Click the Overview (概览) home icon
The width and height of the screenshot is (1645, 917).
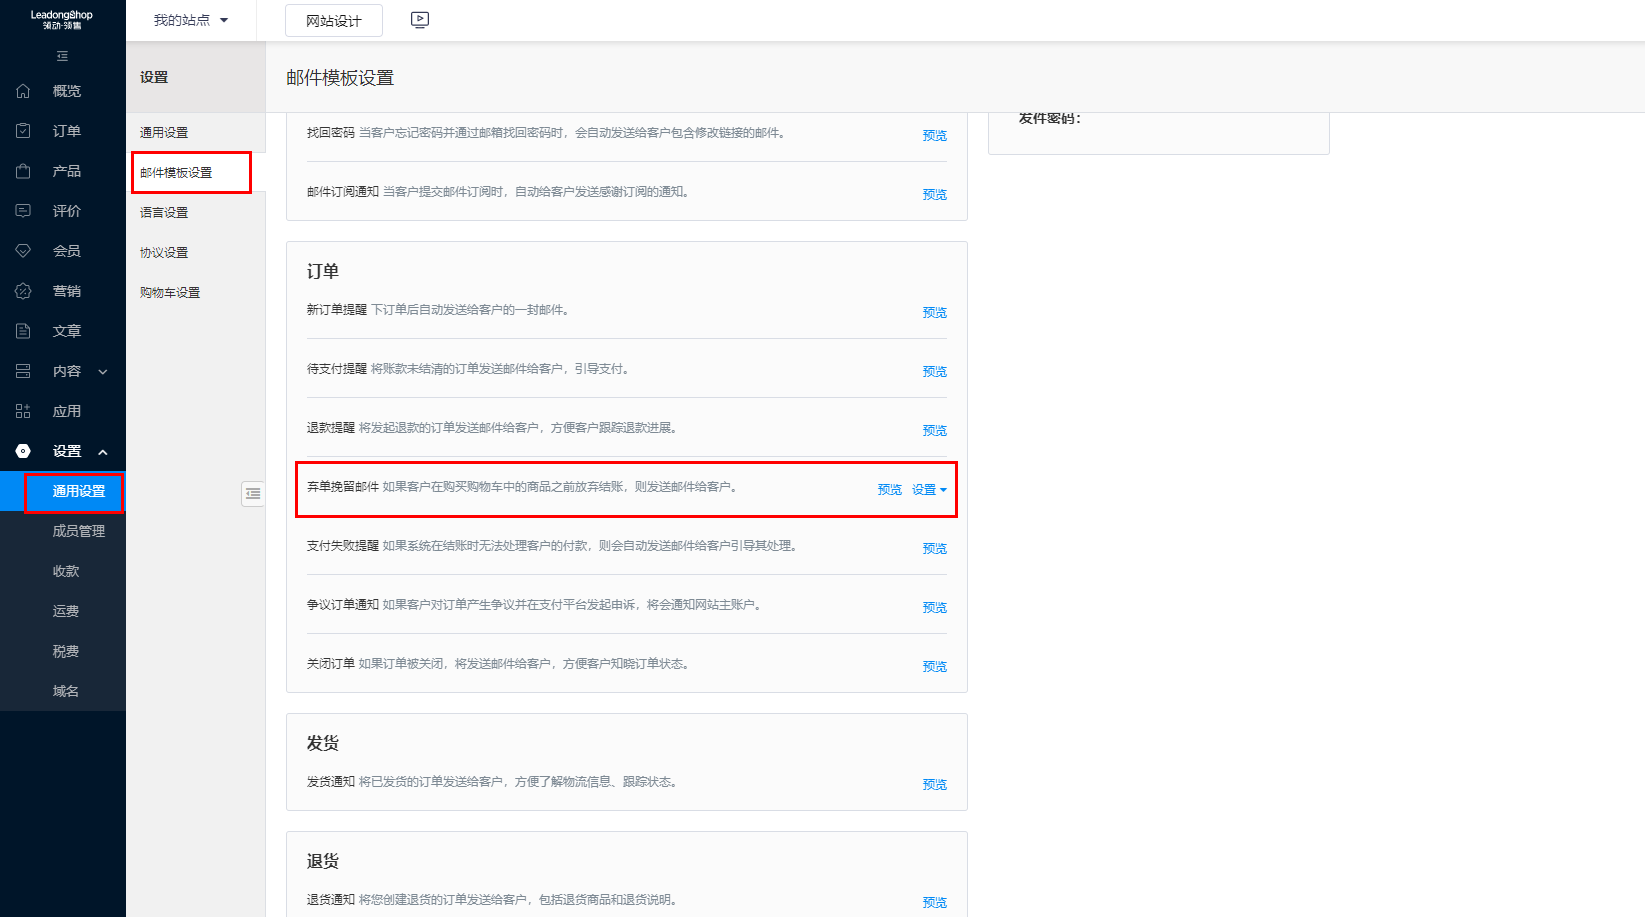click(x=23, y=91)
